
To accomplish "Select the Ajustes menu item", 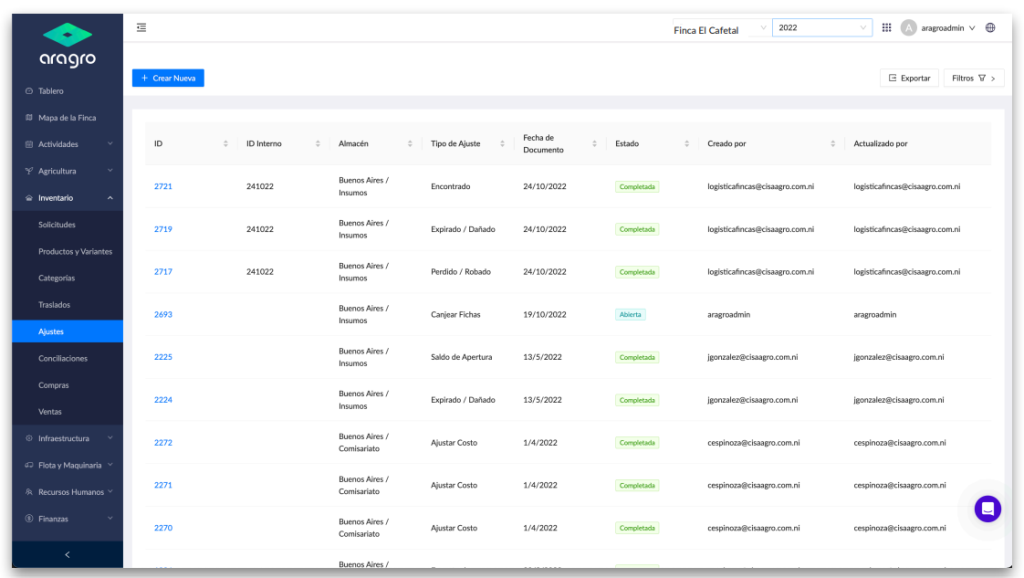I will (67, 331).
